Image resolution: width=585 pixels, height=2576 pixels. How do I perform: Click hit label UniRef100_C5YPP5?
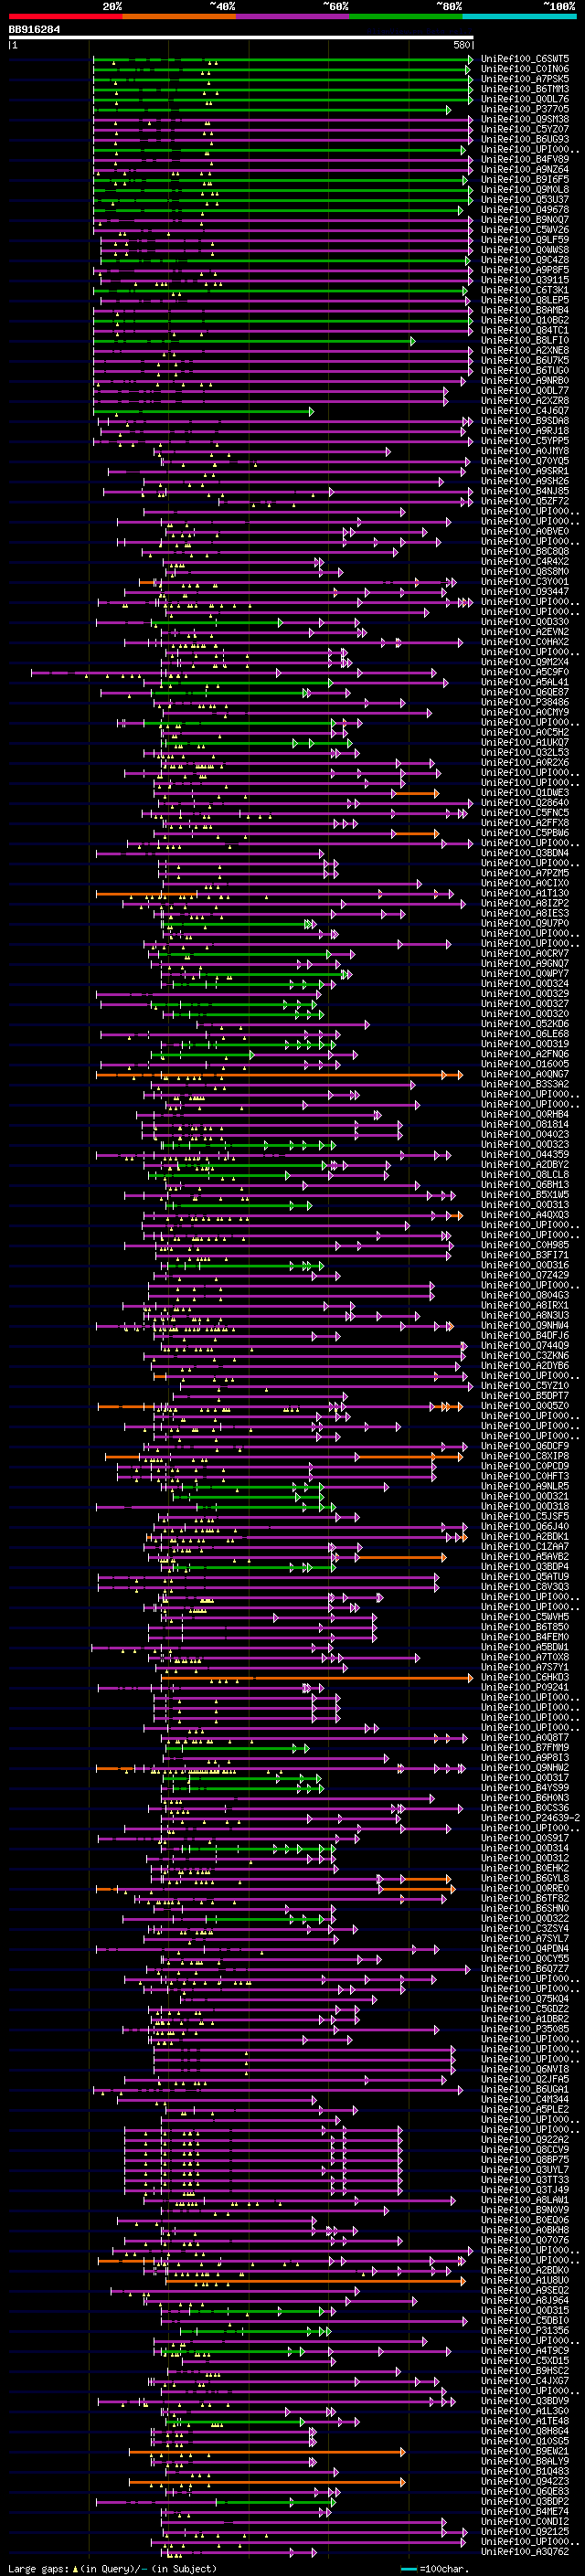pos(525,441)
